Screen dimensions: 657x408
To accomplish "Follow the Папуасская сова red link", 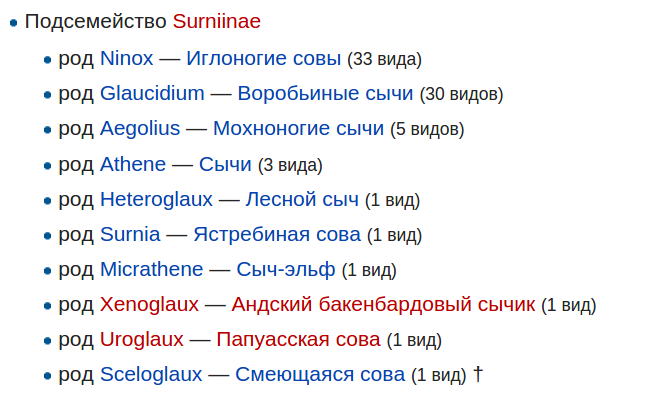I will pyautogui.click(x=298, y=339).
